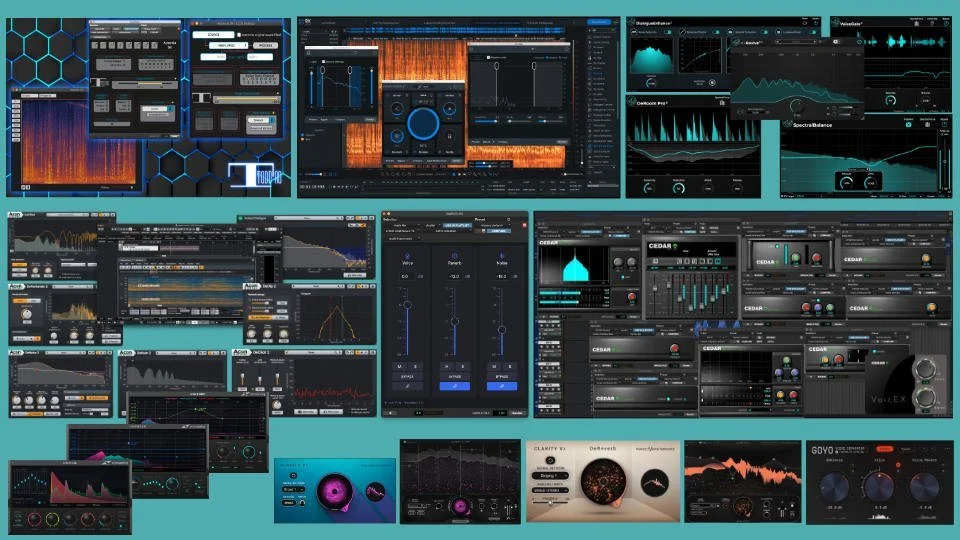Viewport: 960px width, 540px height.
Task: Click the VoiceGate power icon
Action: pos(947,23)
